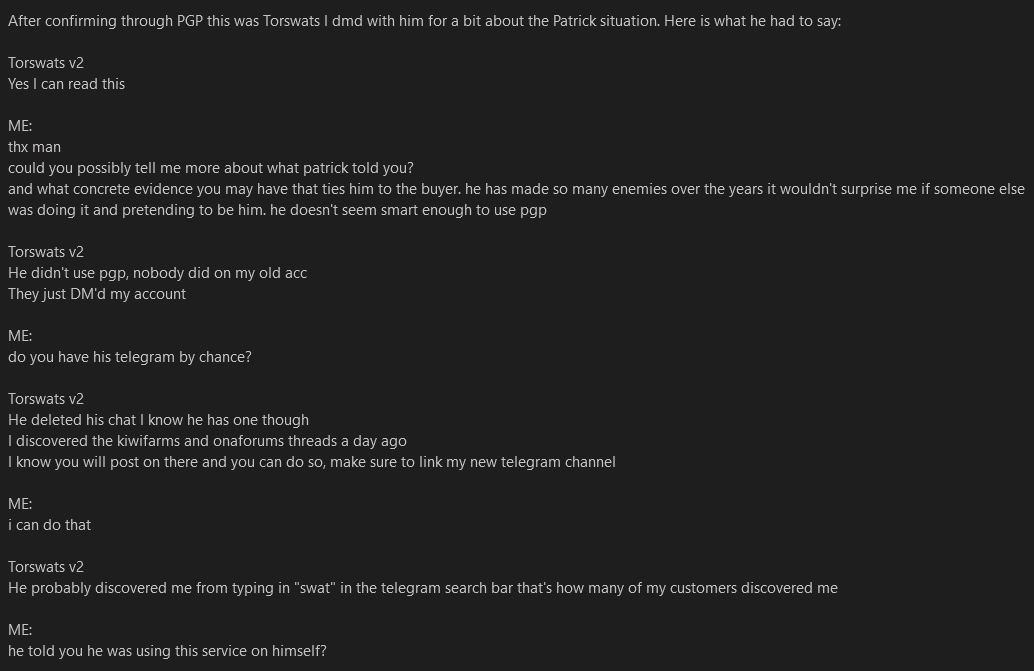Screen dimensions: 1034x671
Task: Click the line "Yes I can read this"
Action: click(66, 84)
